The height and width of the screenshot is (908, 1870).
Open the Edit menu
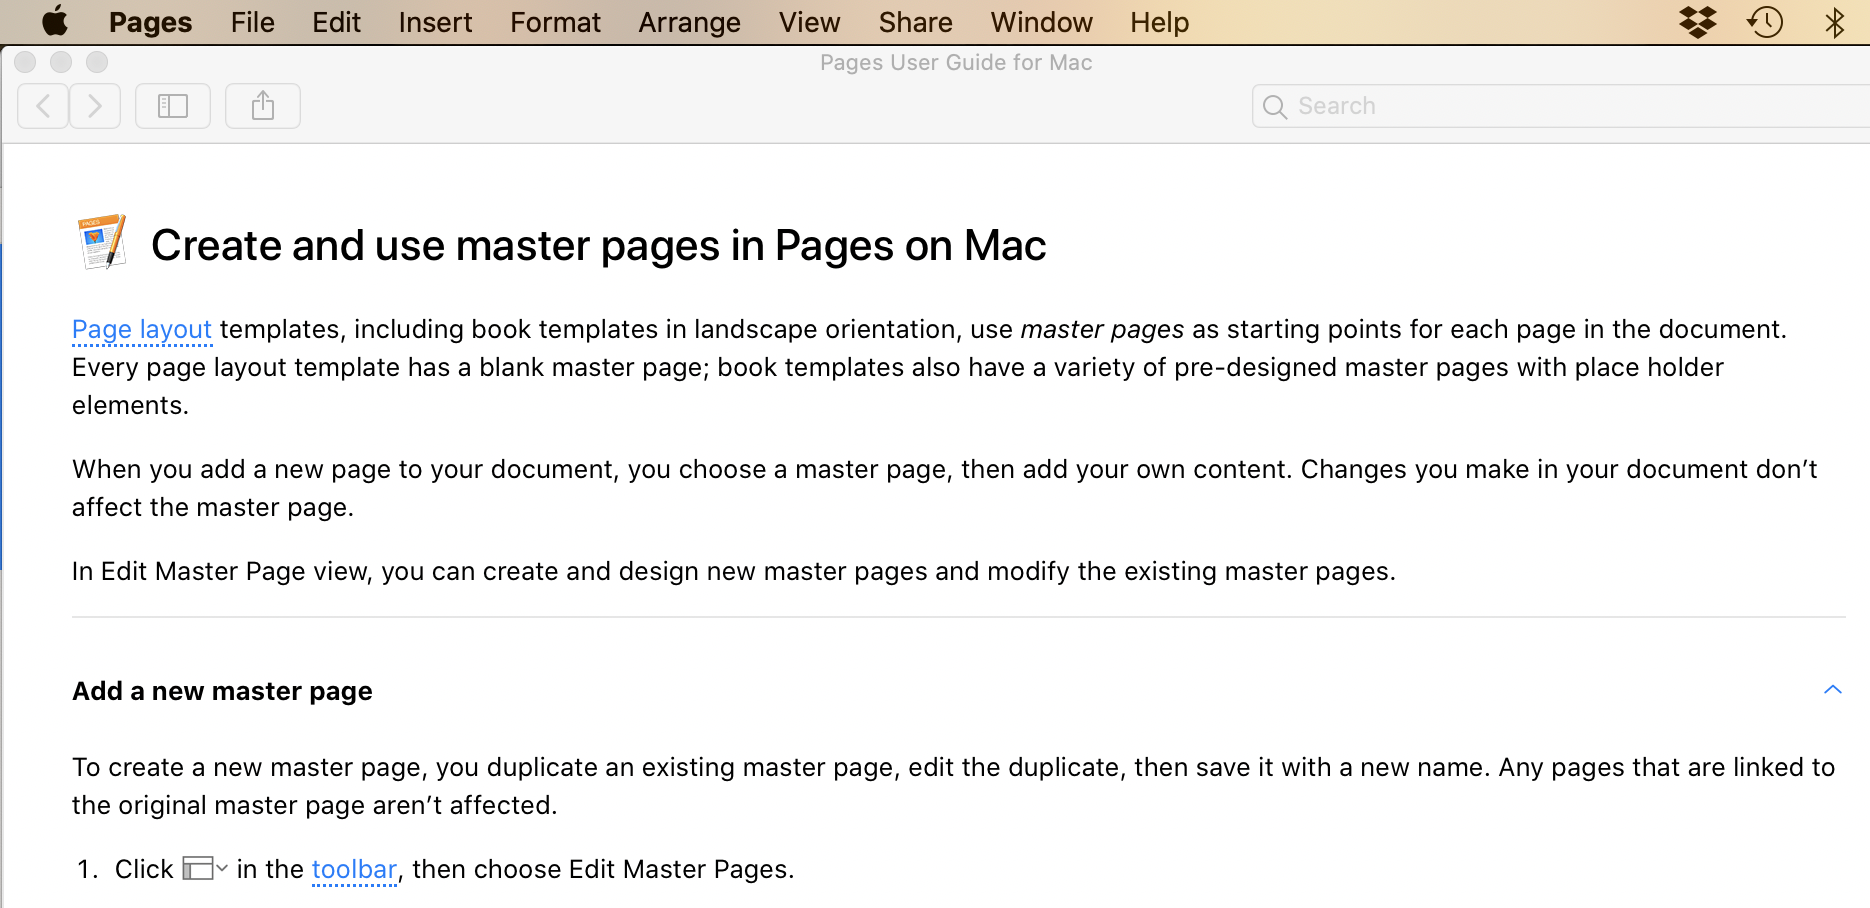click(336, 22)
